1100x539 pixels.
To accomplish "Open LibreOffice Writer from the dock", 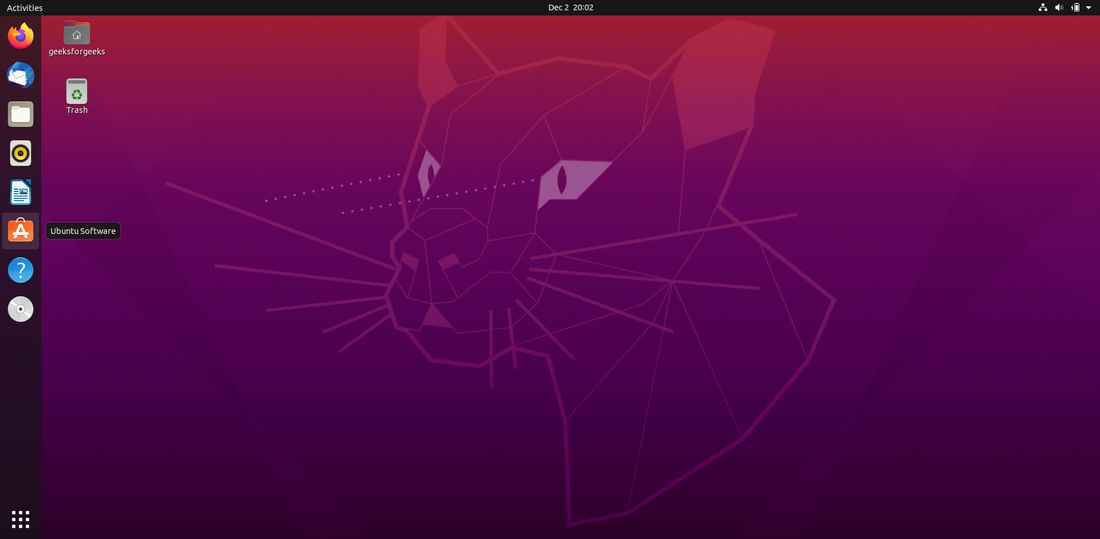I will pos(20,192).
